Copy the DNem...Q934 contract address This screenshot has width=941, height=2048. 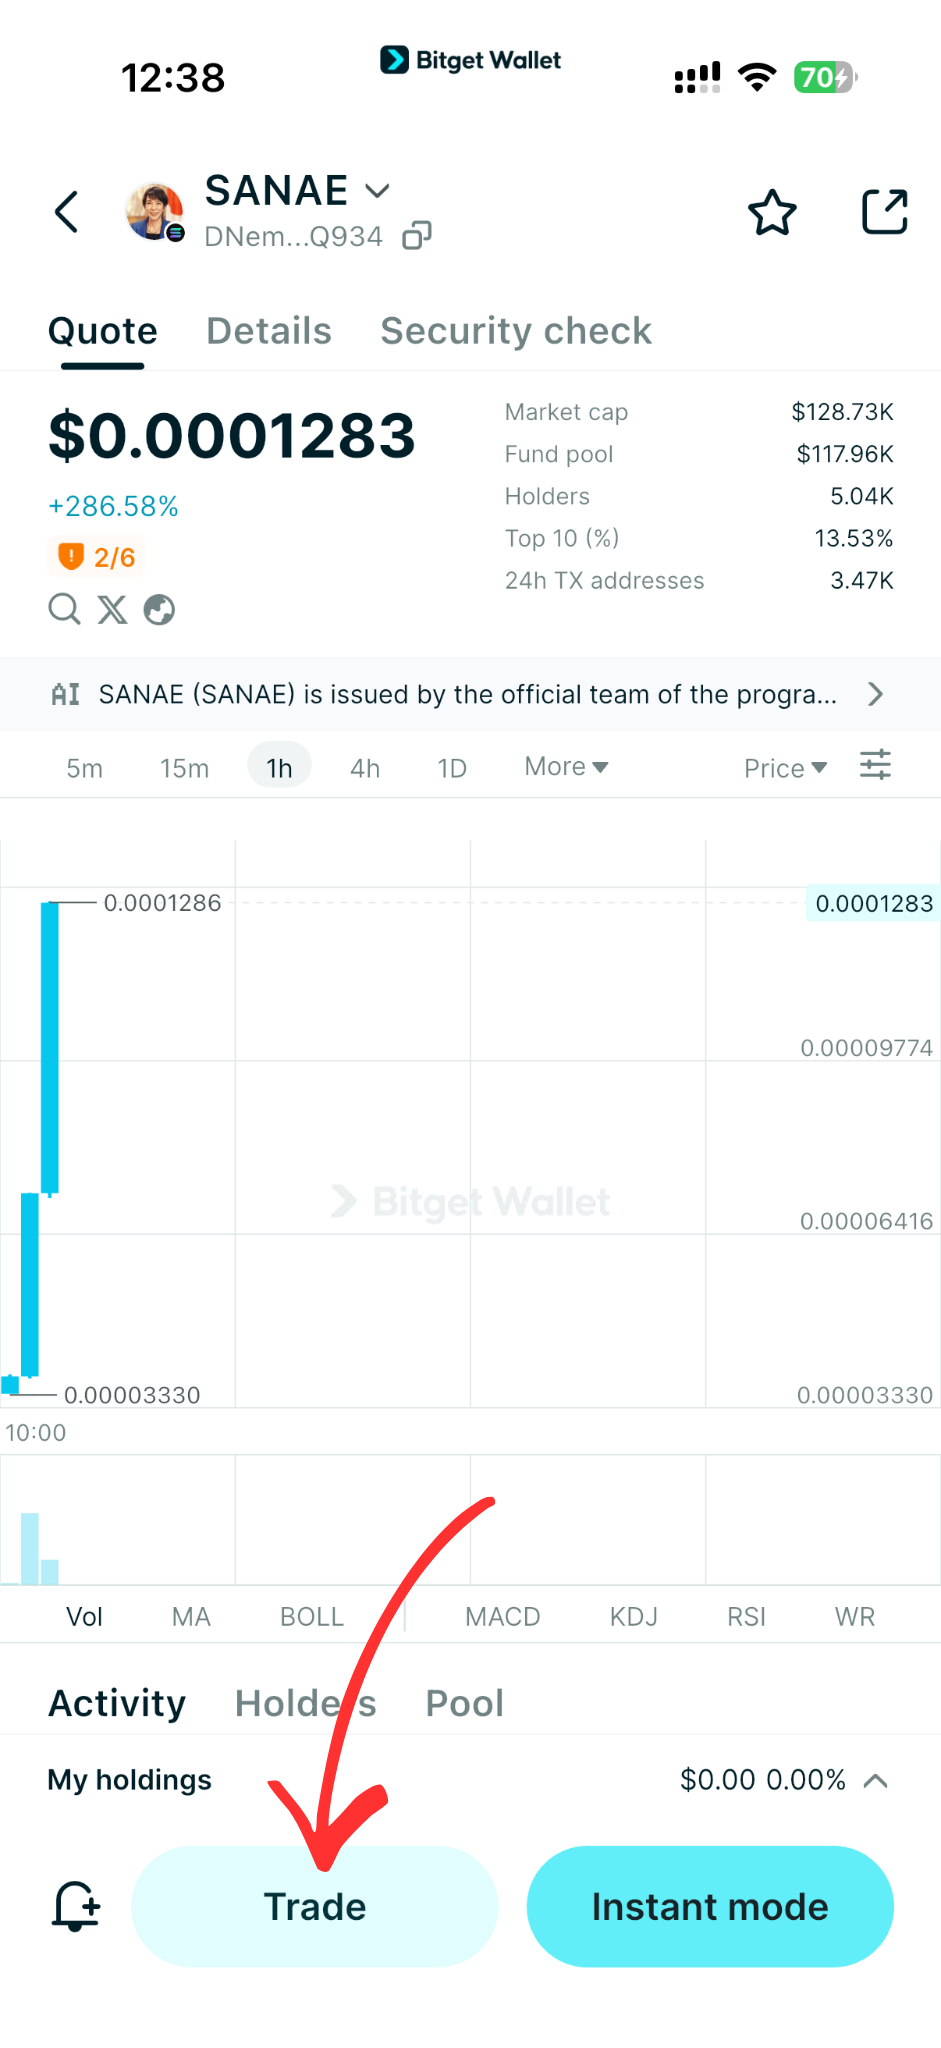417,234
